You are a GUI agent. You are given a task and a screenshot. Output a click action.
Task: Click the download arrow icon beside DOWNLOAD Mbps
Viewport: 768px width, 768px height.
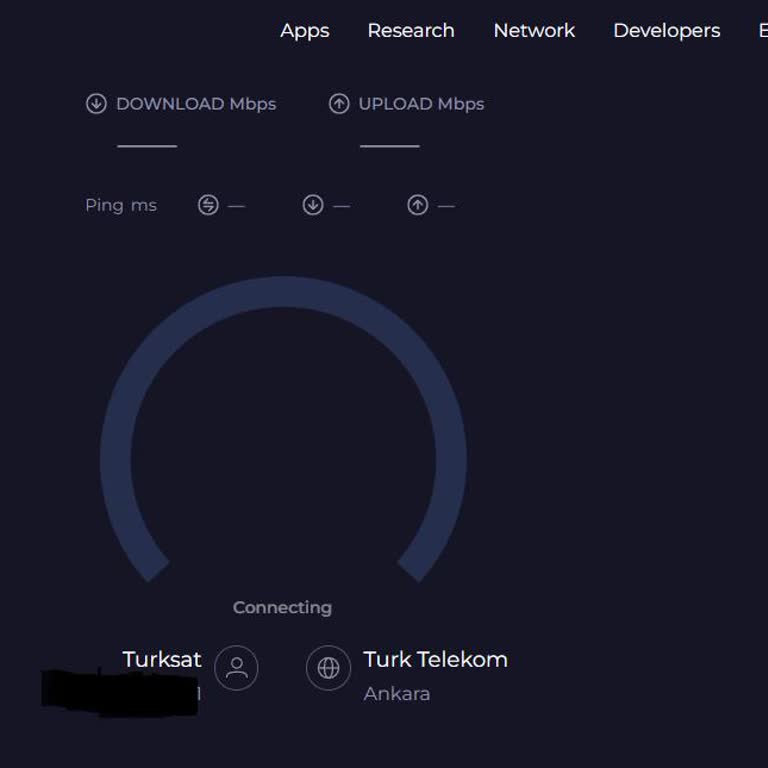click(96, 104)
